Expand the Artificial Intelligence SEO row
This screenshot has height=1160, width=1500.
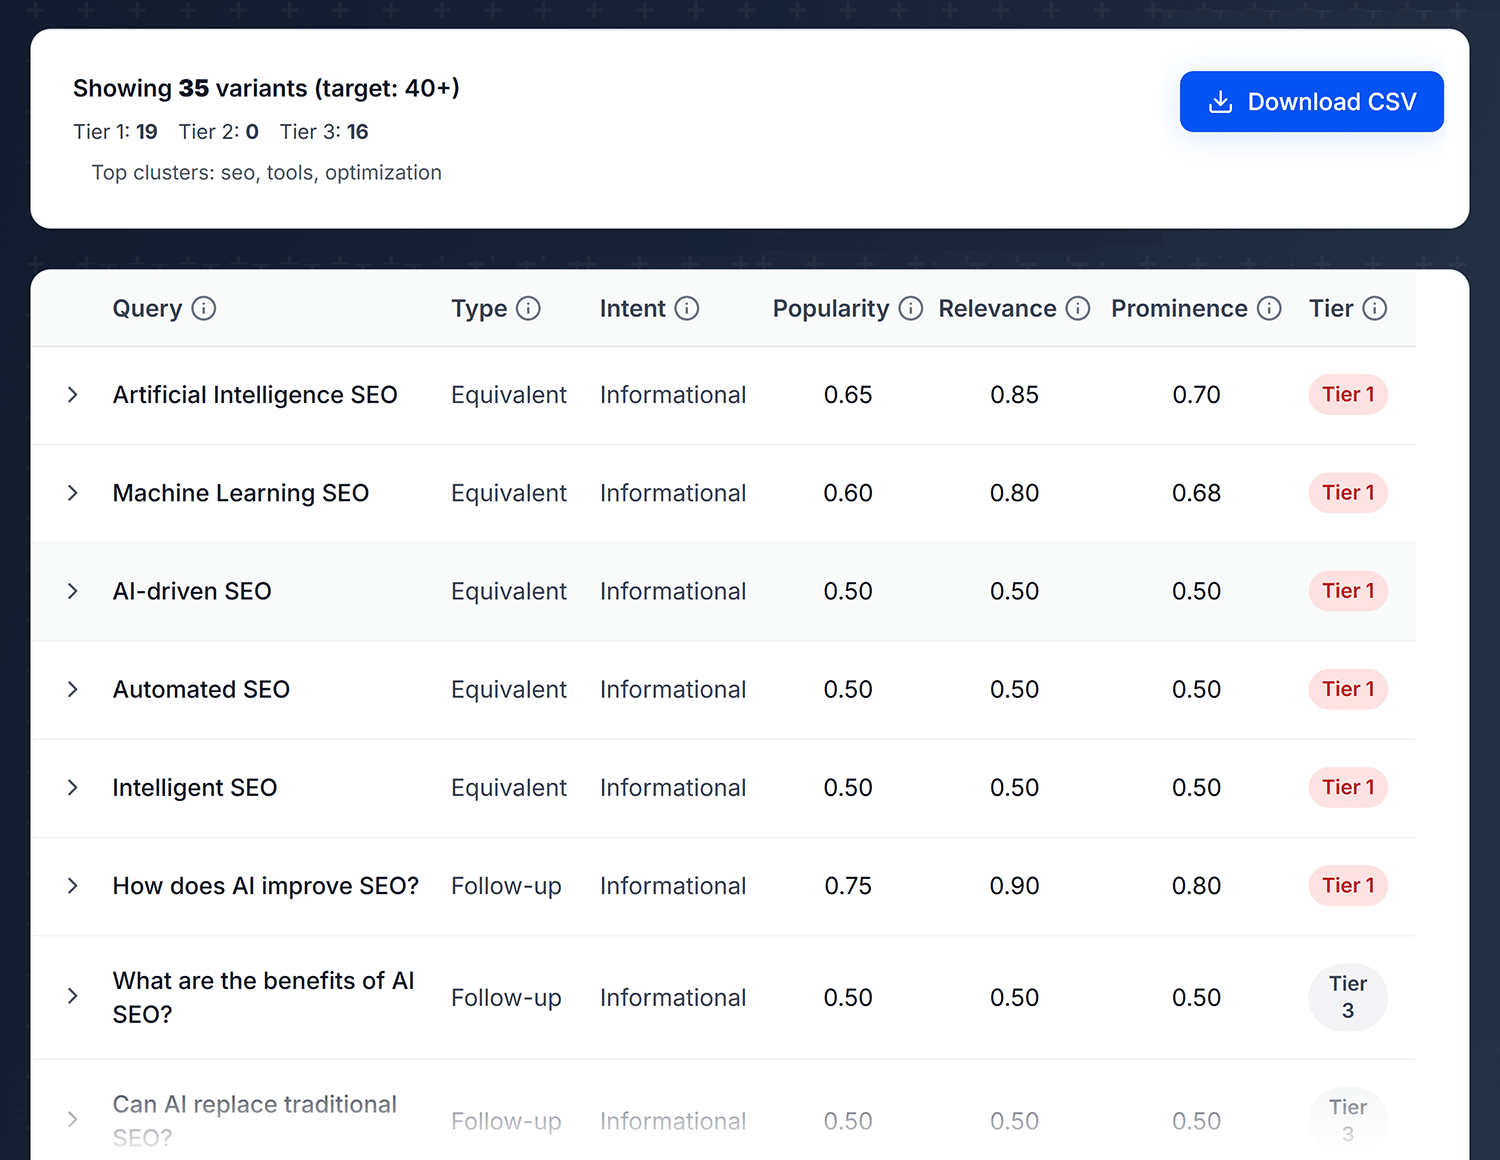coord(73,395)
